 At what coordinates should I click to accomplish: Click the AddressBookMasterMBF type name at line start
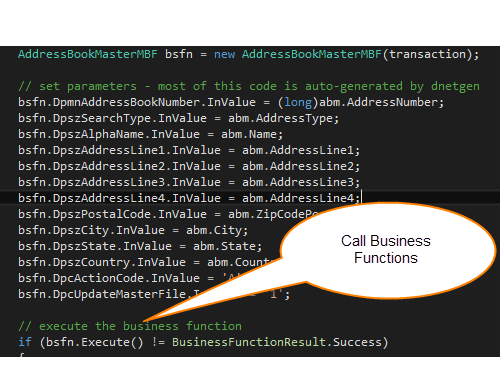click(88, 54)
